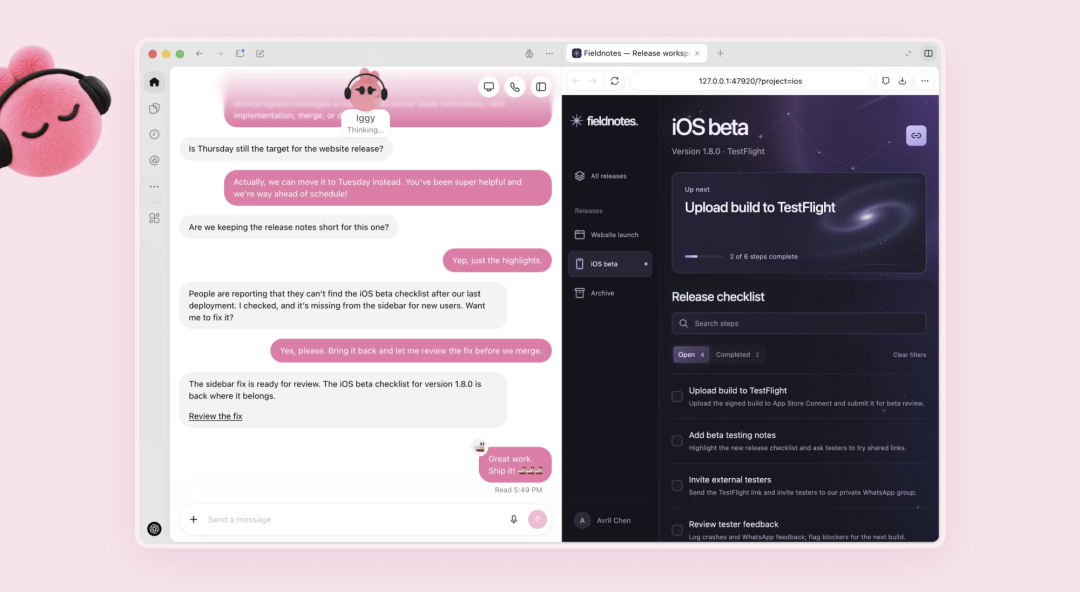This screenshot has height=592, width=1080.
Task: Click the 'Version 1.8.0 · TestFlight' subtitle
Action: point(718,151)
